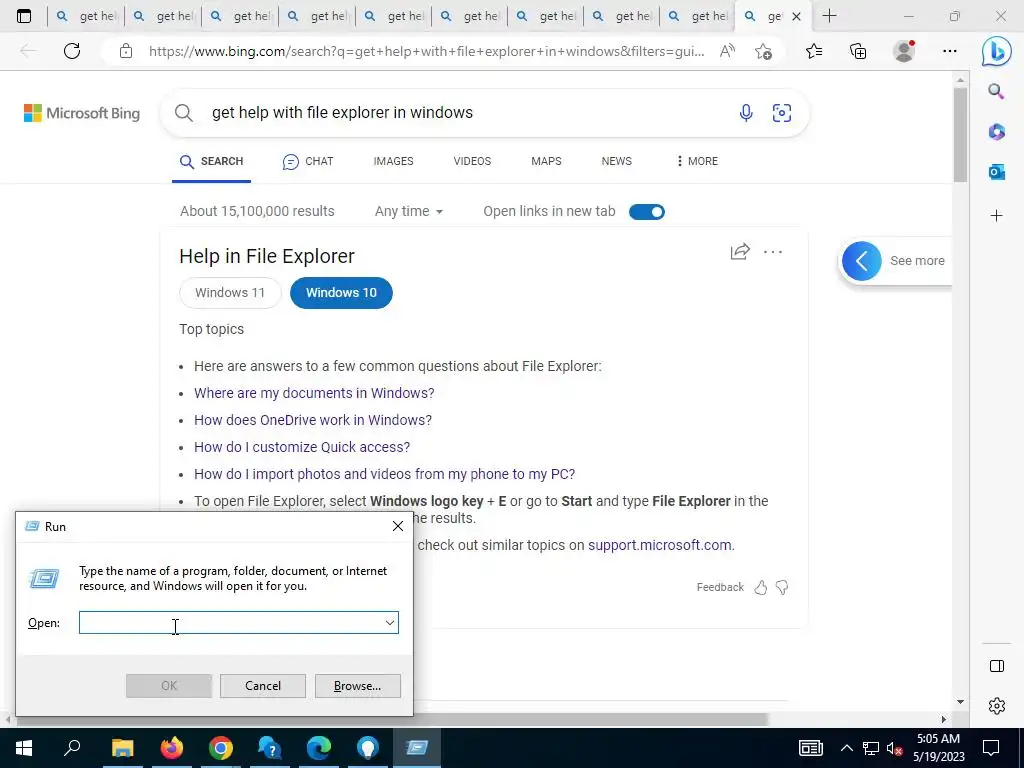Select the SEARCH tab
This screenshot has width=1024, height=768.
coord(212,161)
